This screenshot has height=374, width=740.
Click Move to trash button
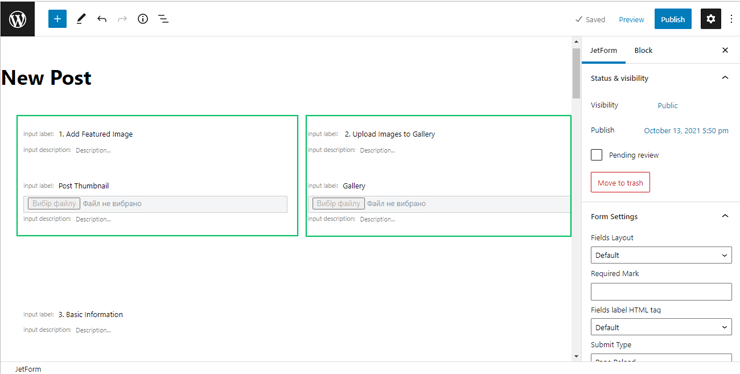coord(620,182)
